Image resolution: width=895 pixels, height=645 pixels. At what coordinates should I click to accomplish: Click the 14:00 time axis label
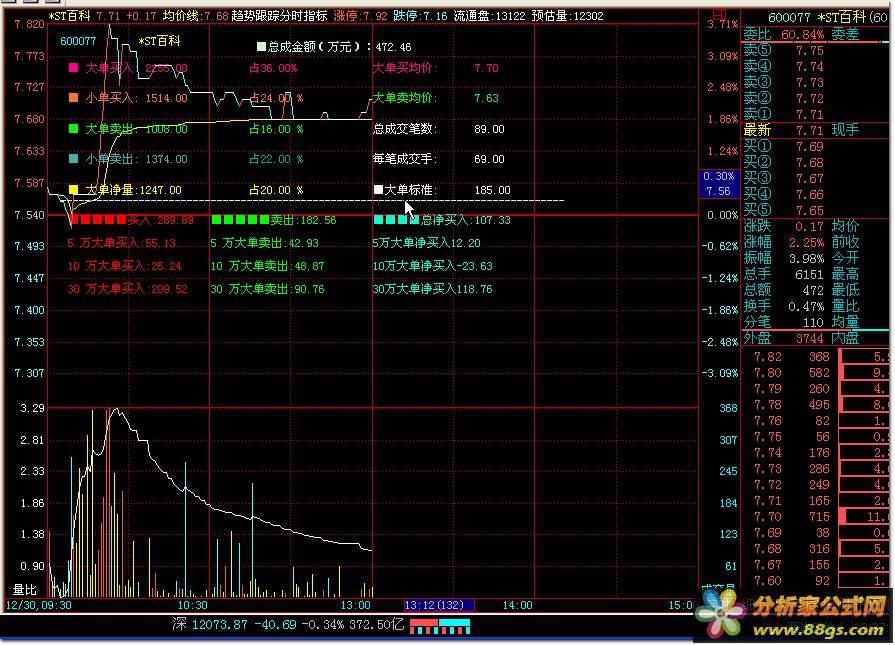[517, 605]
